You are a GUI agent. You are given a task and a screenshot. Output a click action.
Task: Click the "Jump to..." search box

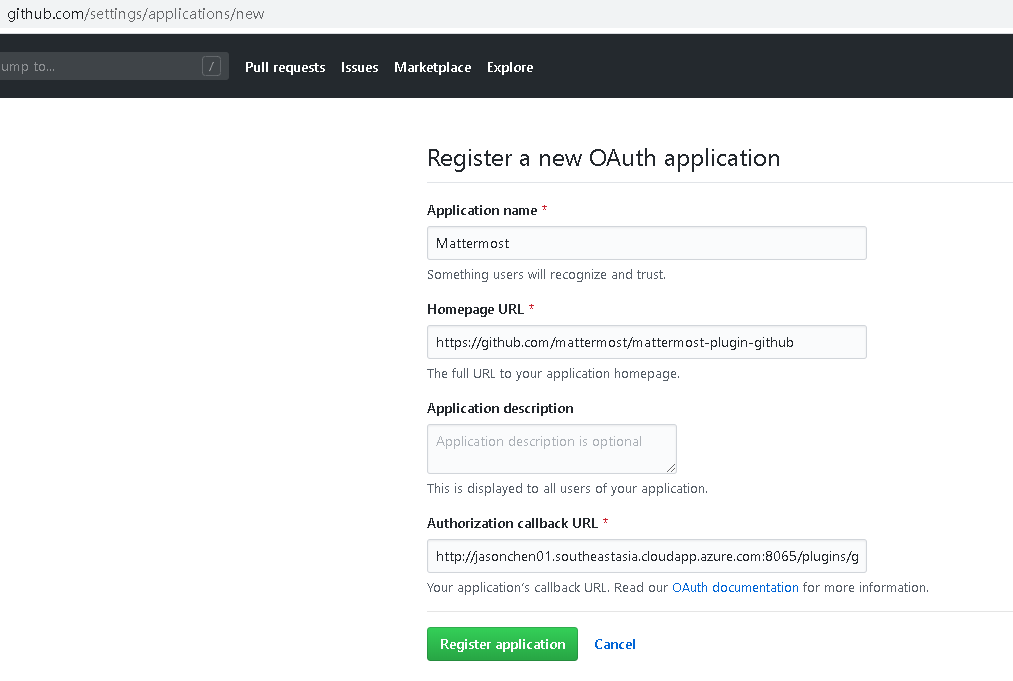(x=100, y=67)
